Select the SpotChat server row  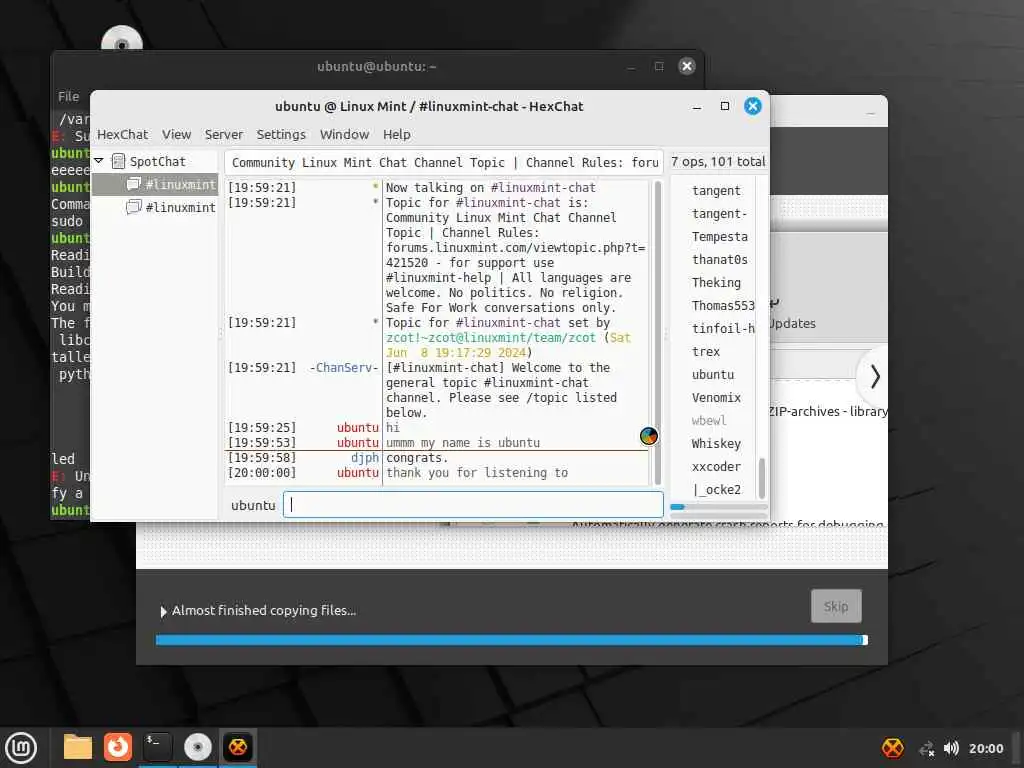155,161
